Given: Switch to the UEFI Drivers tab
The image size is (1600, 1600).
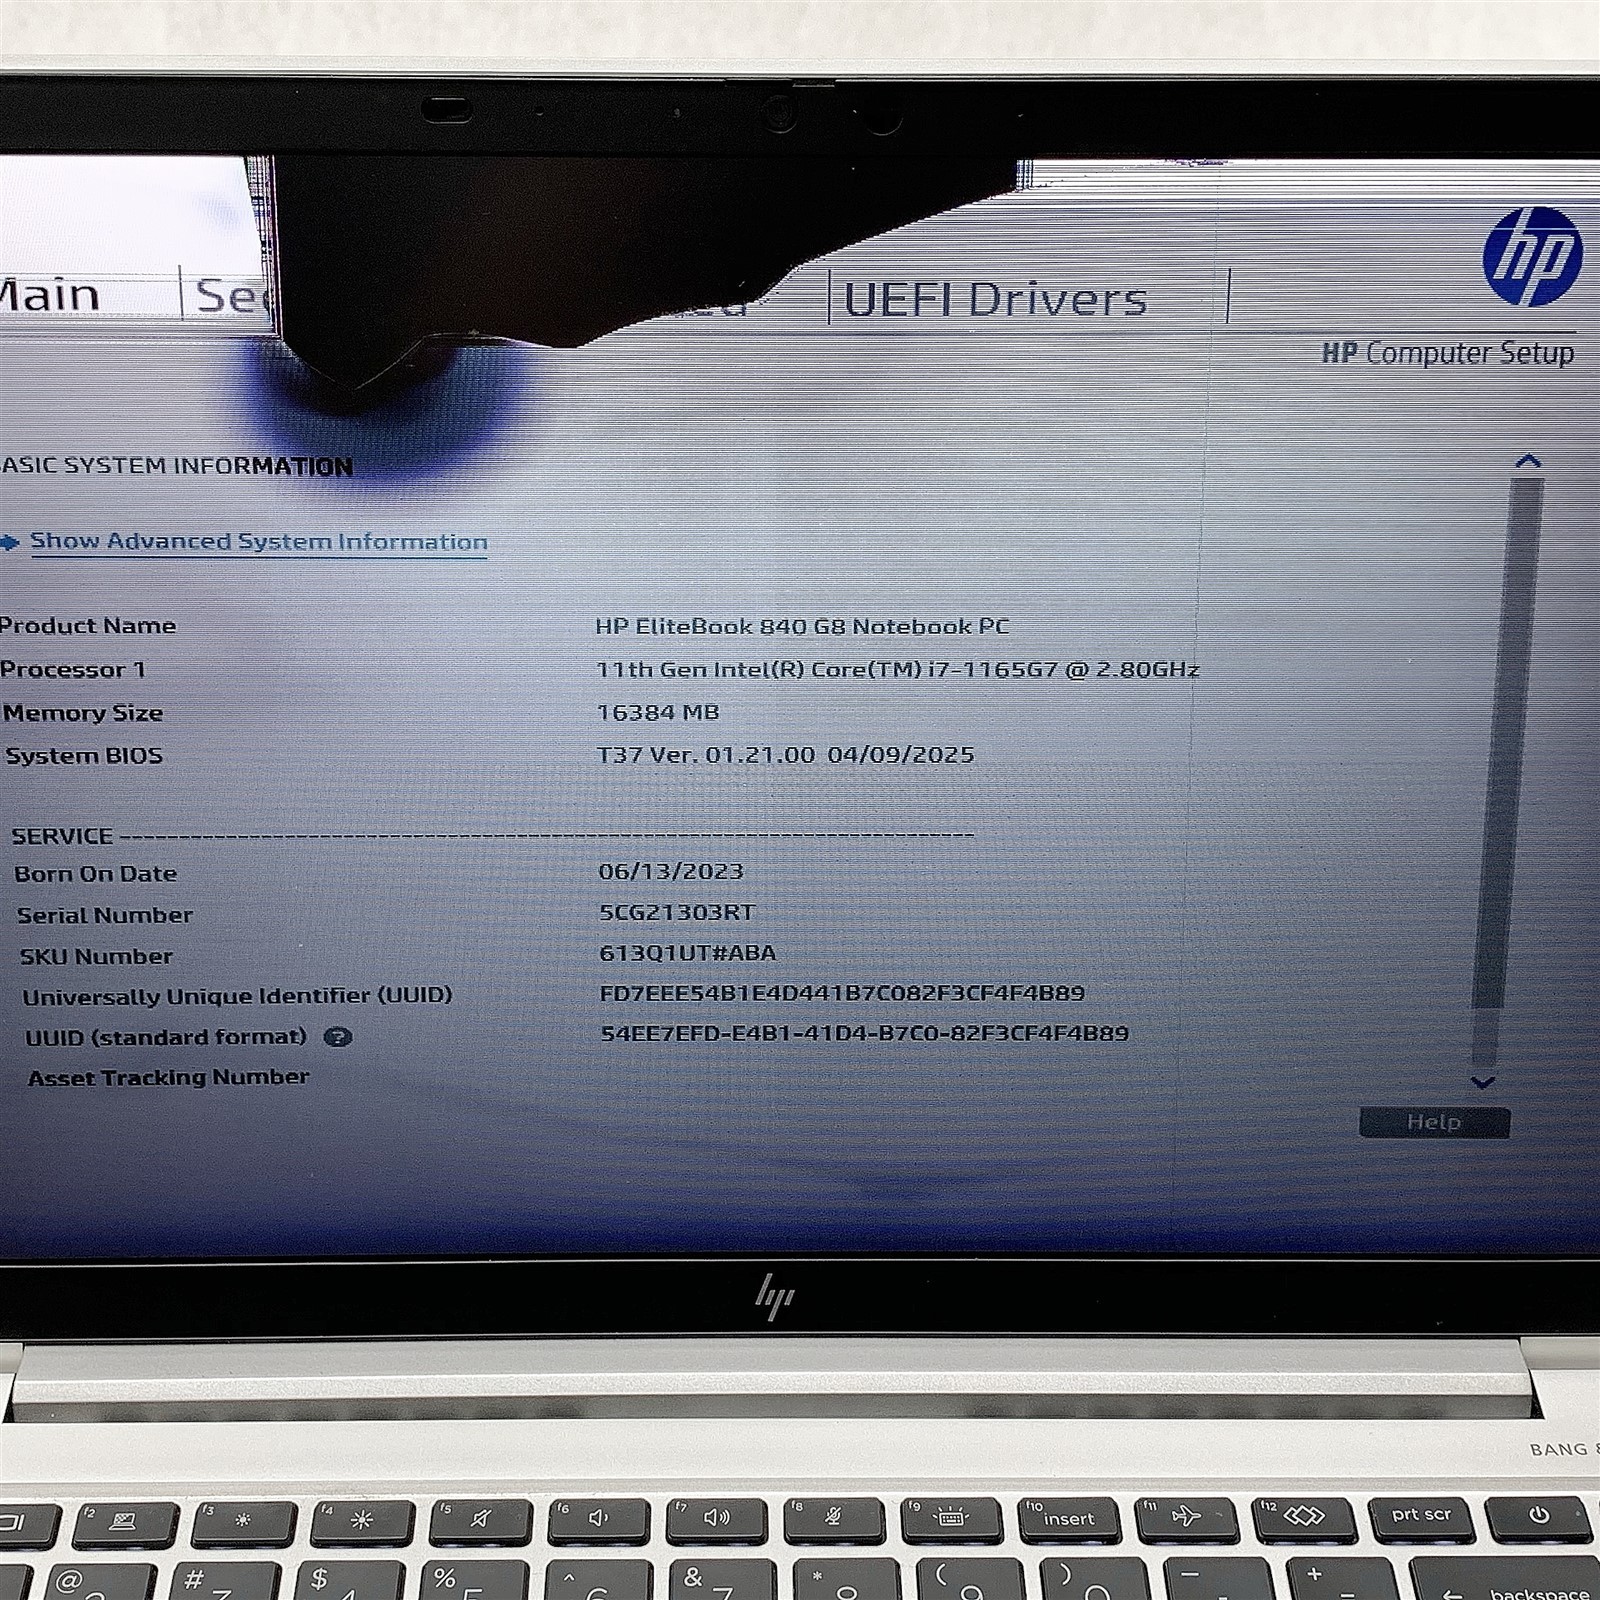Looking at the screenshot, I should (x=995, y=299).
